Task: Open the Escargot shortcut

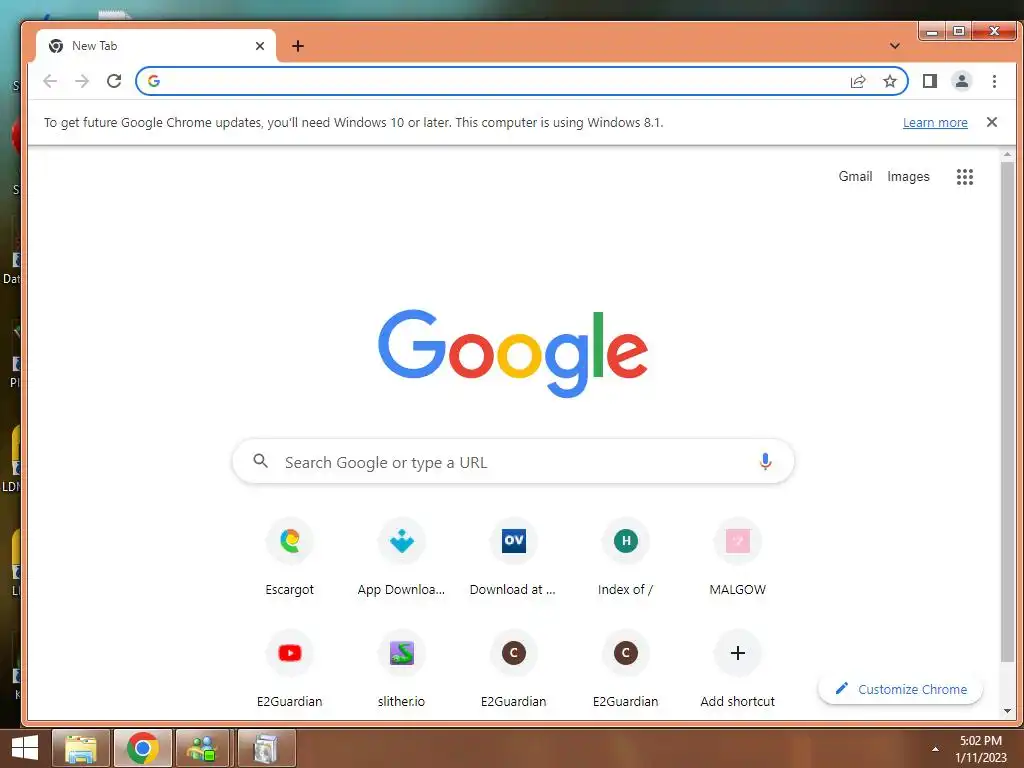Action: tap(289, 557)
